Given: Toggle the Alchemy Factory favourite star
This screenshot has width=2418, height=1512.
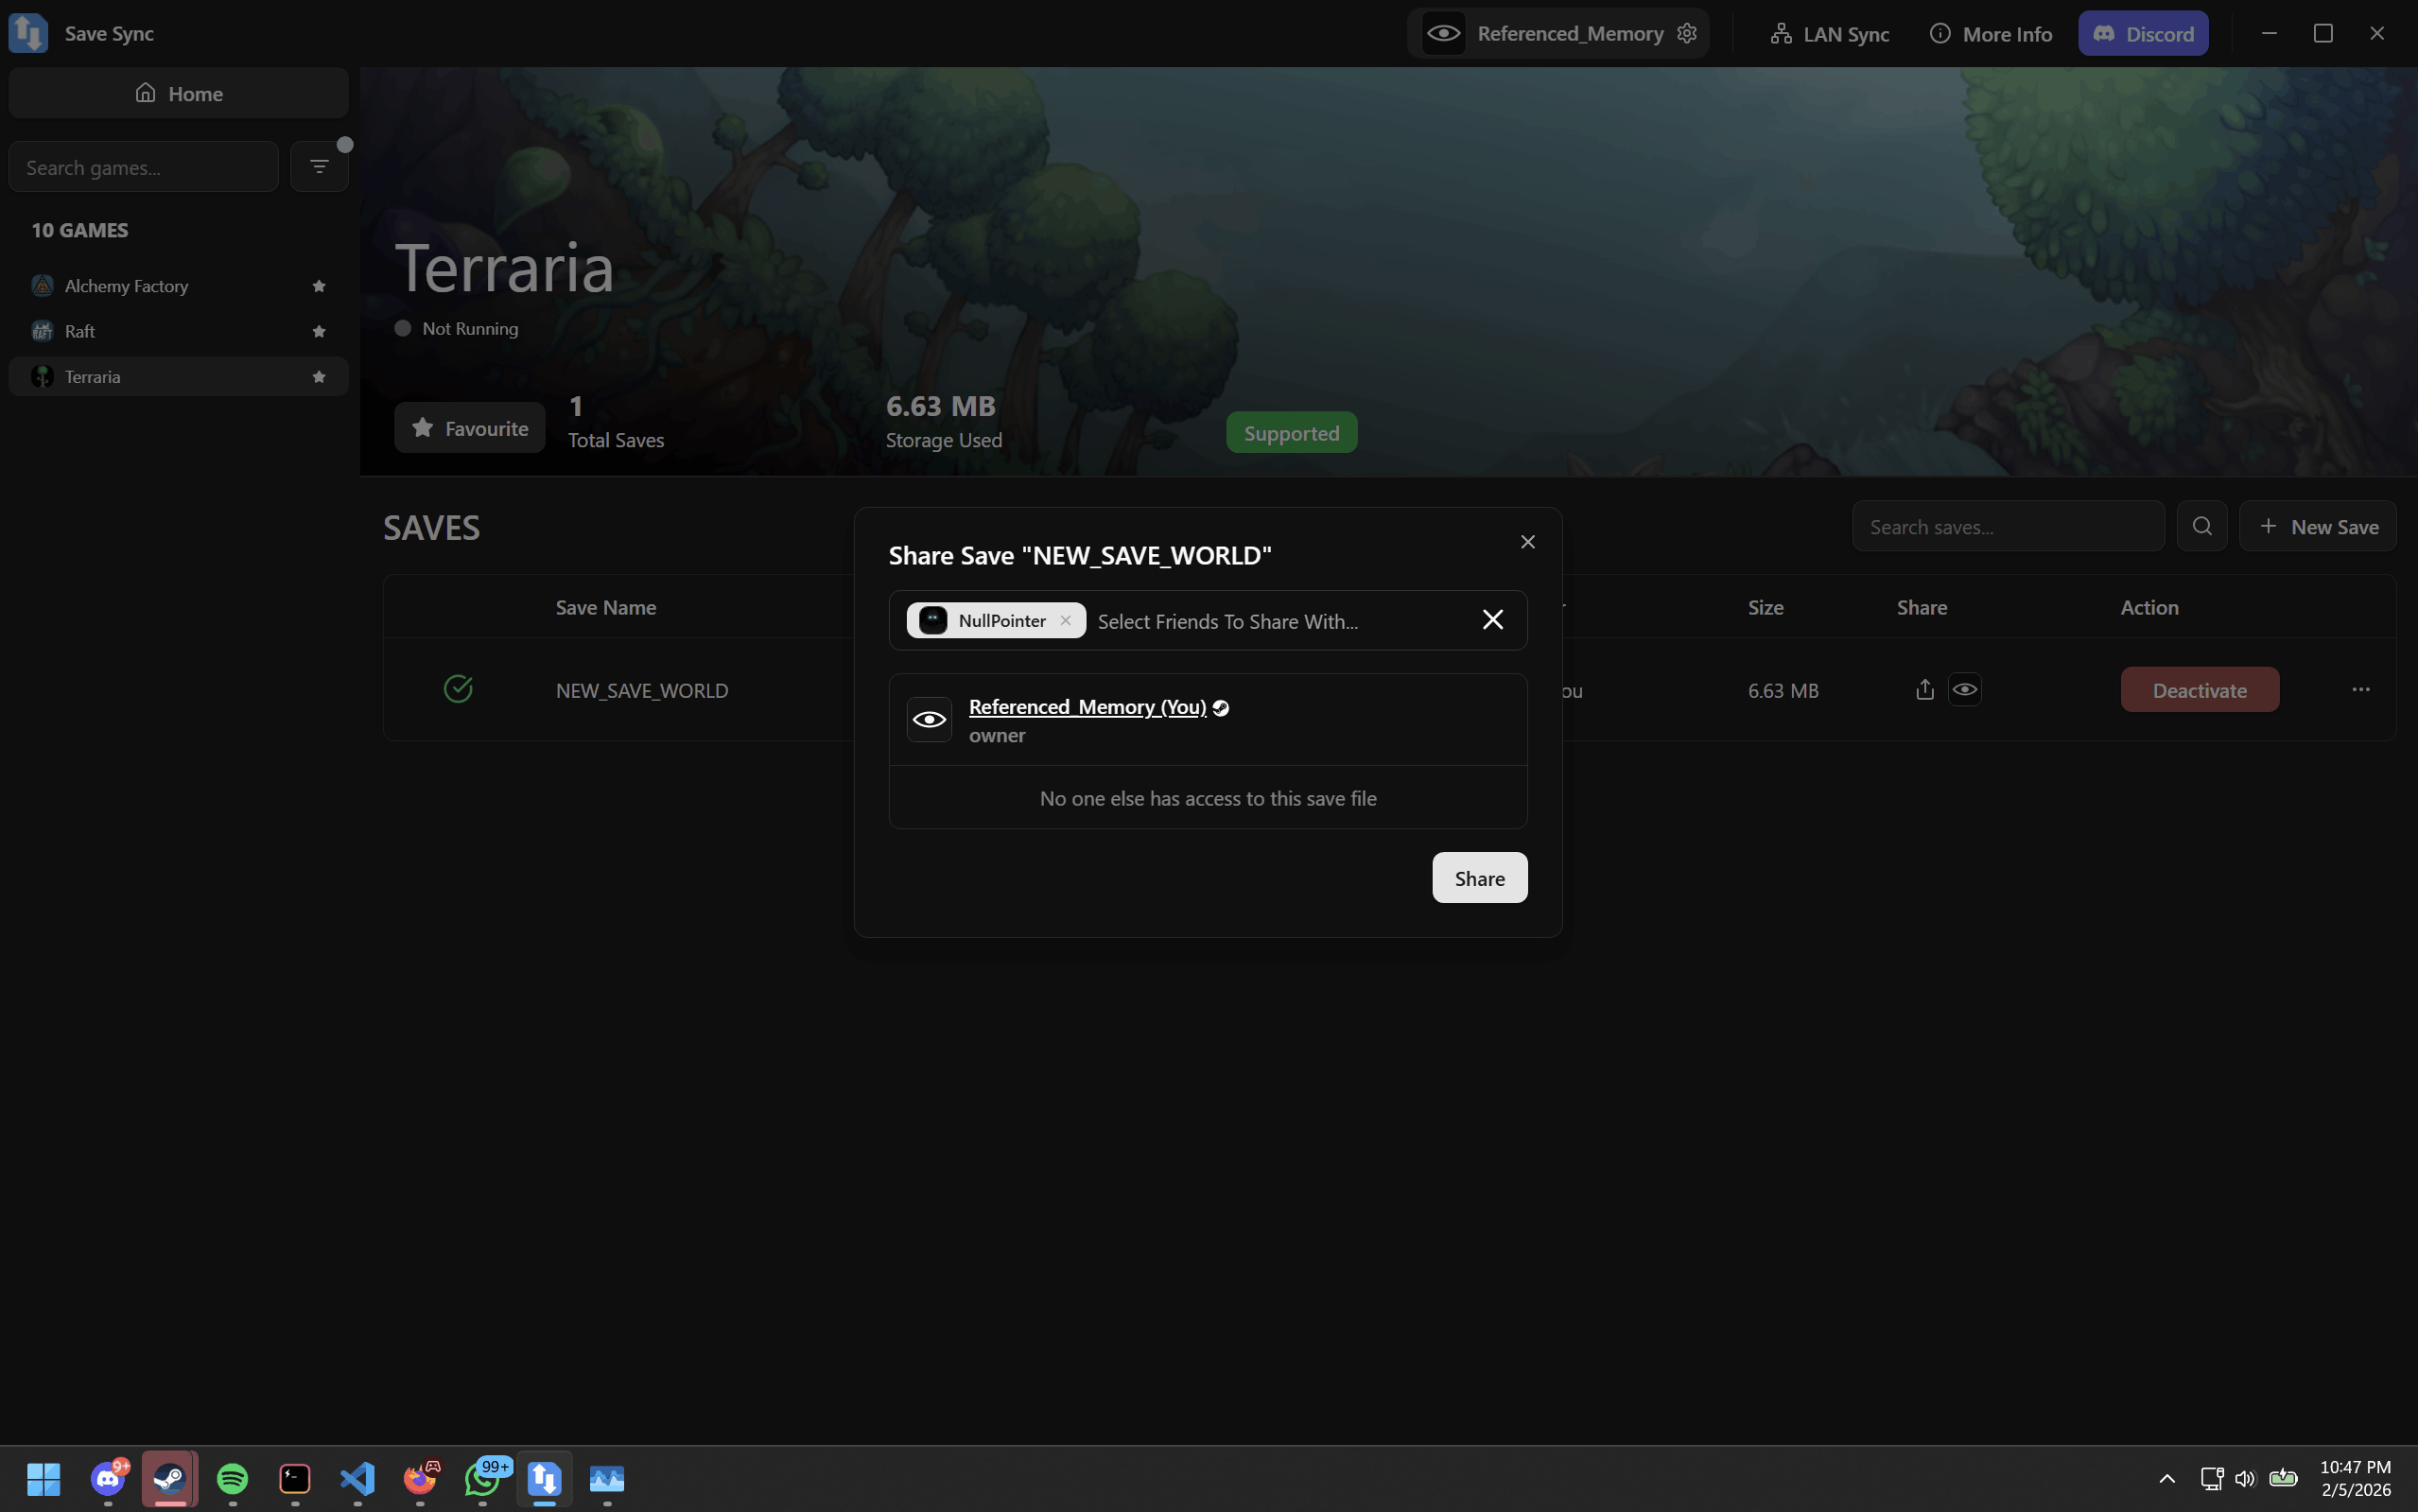Looking at the screenshot, I should (x=319, y=286).
